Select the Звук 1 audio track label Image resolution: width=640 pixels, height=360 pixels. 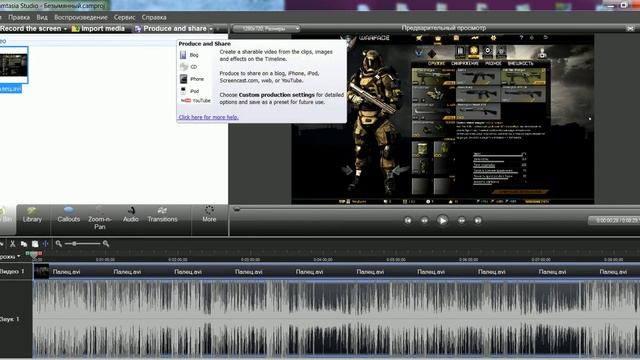10,319
